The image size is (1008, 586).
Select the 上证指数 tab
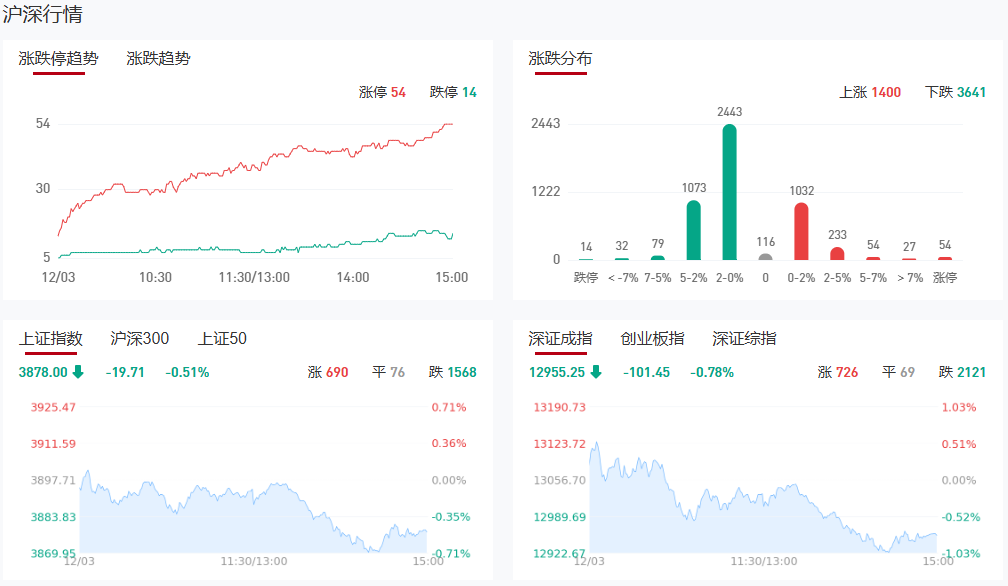pyautogui.click(x=50, y=338)
